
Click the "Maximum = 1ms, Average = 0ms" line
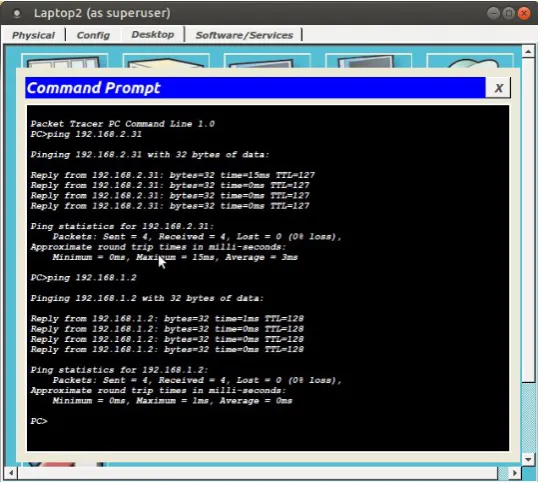point(172,401)
